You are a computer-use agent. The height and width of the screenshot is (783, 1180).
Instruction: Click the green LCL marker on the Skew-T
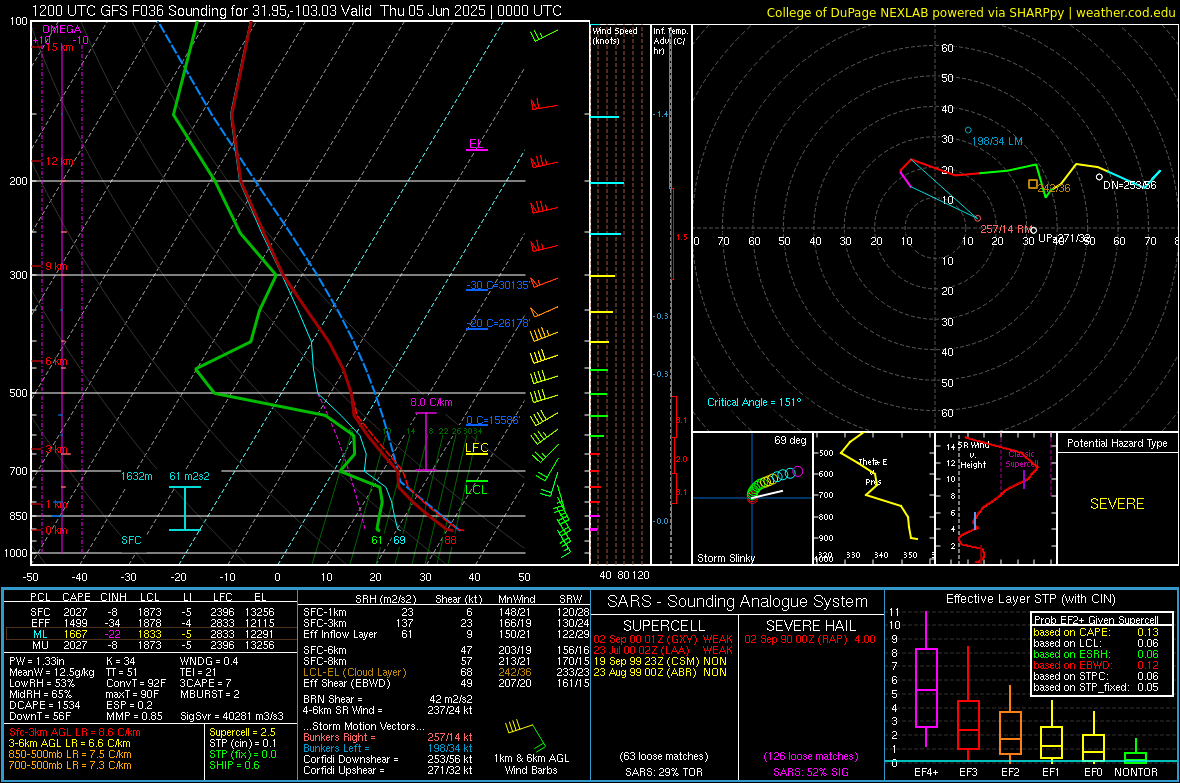click(476, 488)
